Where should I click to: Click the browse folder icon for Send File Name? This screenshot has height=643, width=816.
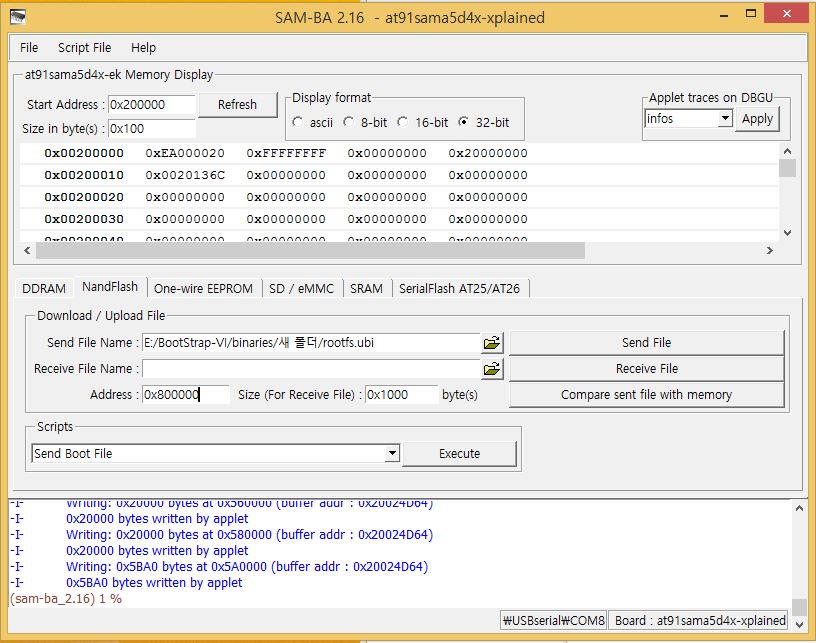[492, 343]
